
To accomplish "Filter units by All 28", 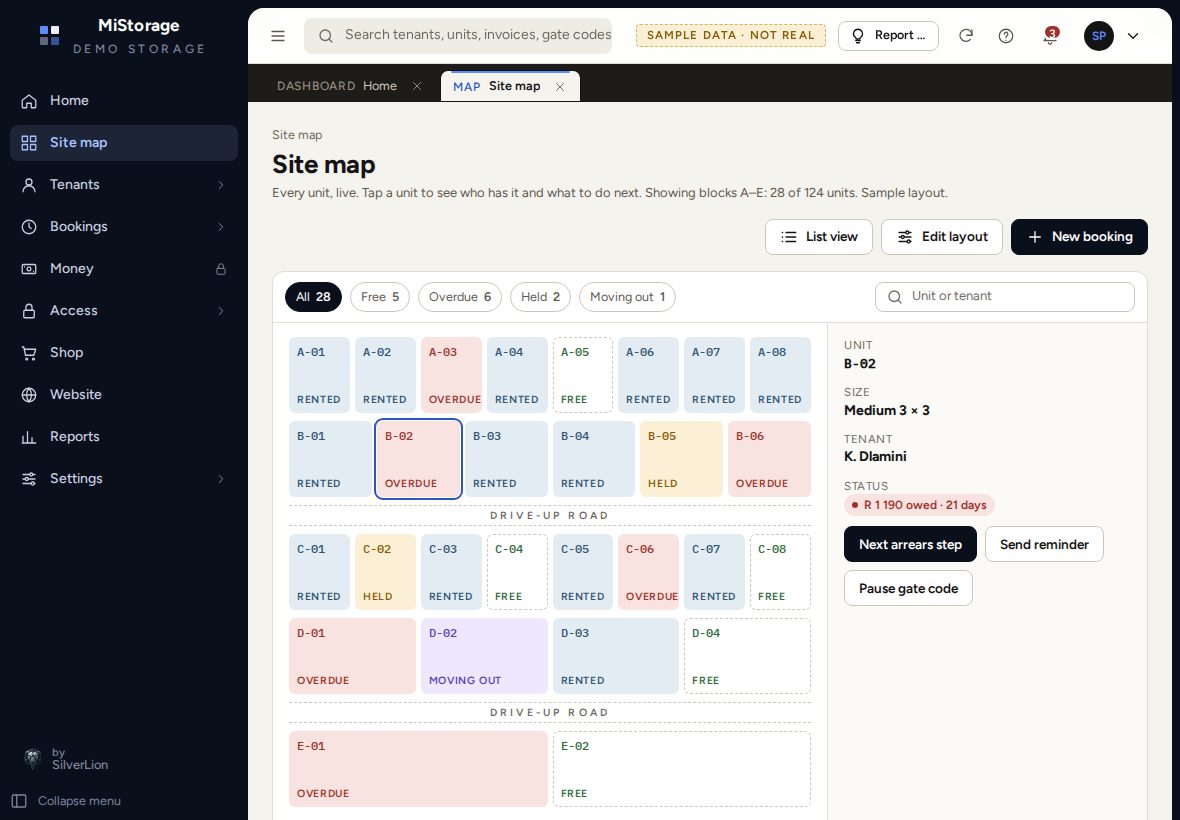I will [x=313, y=296].
